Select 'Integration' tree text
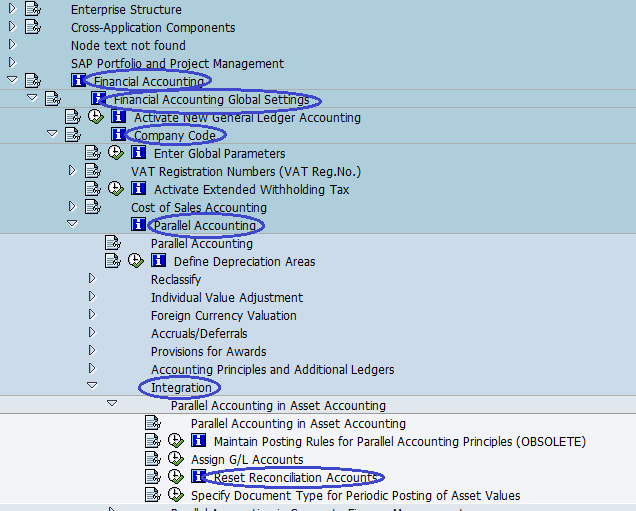The image size is (636, 511). (x=181, y=388)
